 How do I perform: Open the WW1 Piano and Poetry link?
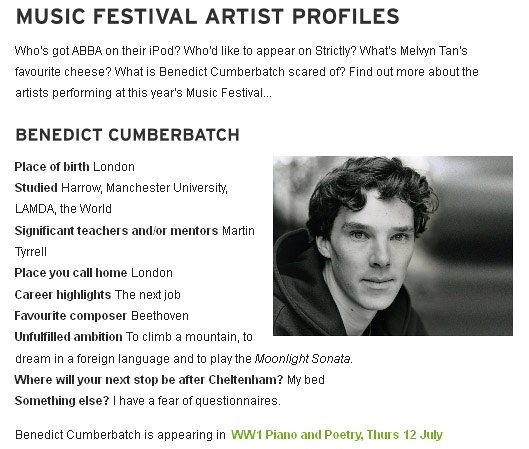click(336, 435)
